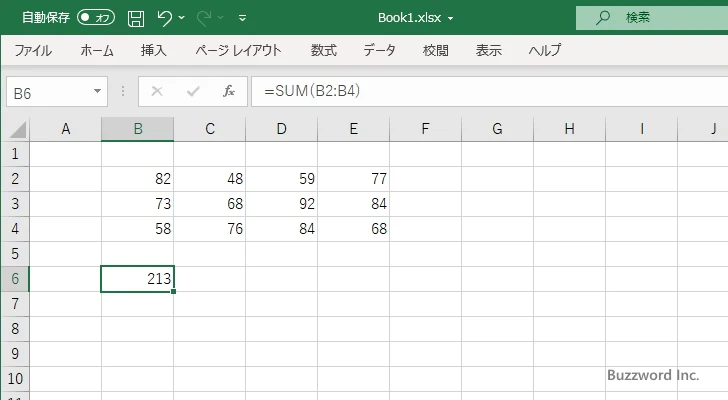Open the ファイル tab
This screenshot has width=728, height=400.
point(33,50)
